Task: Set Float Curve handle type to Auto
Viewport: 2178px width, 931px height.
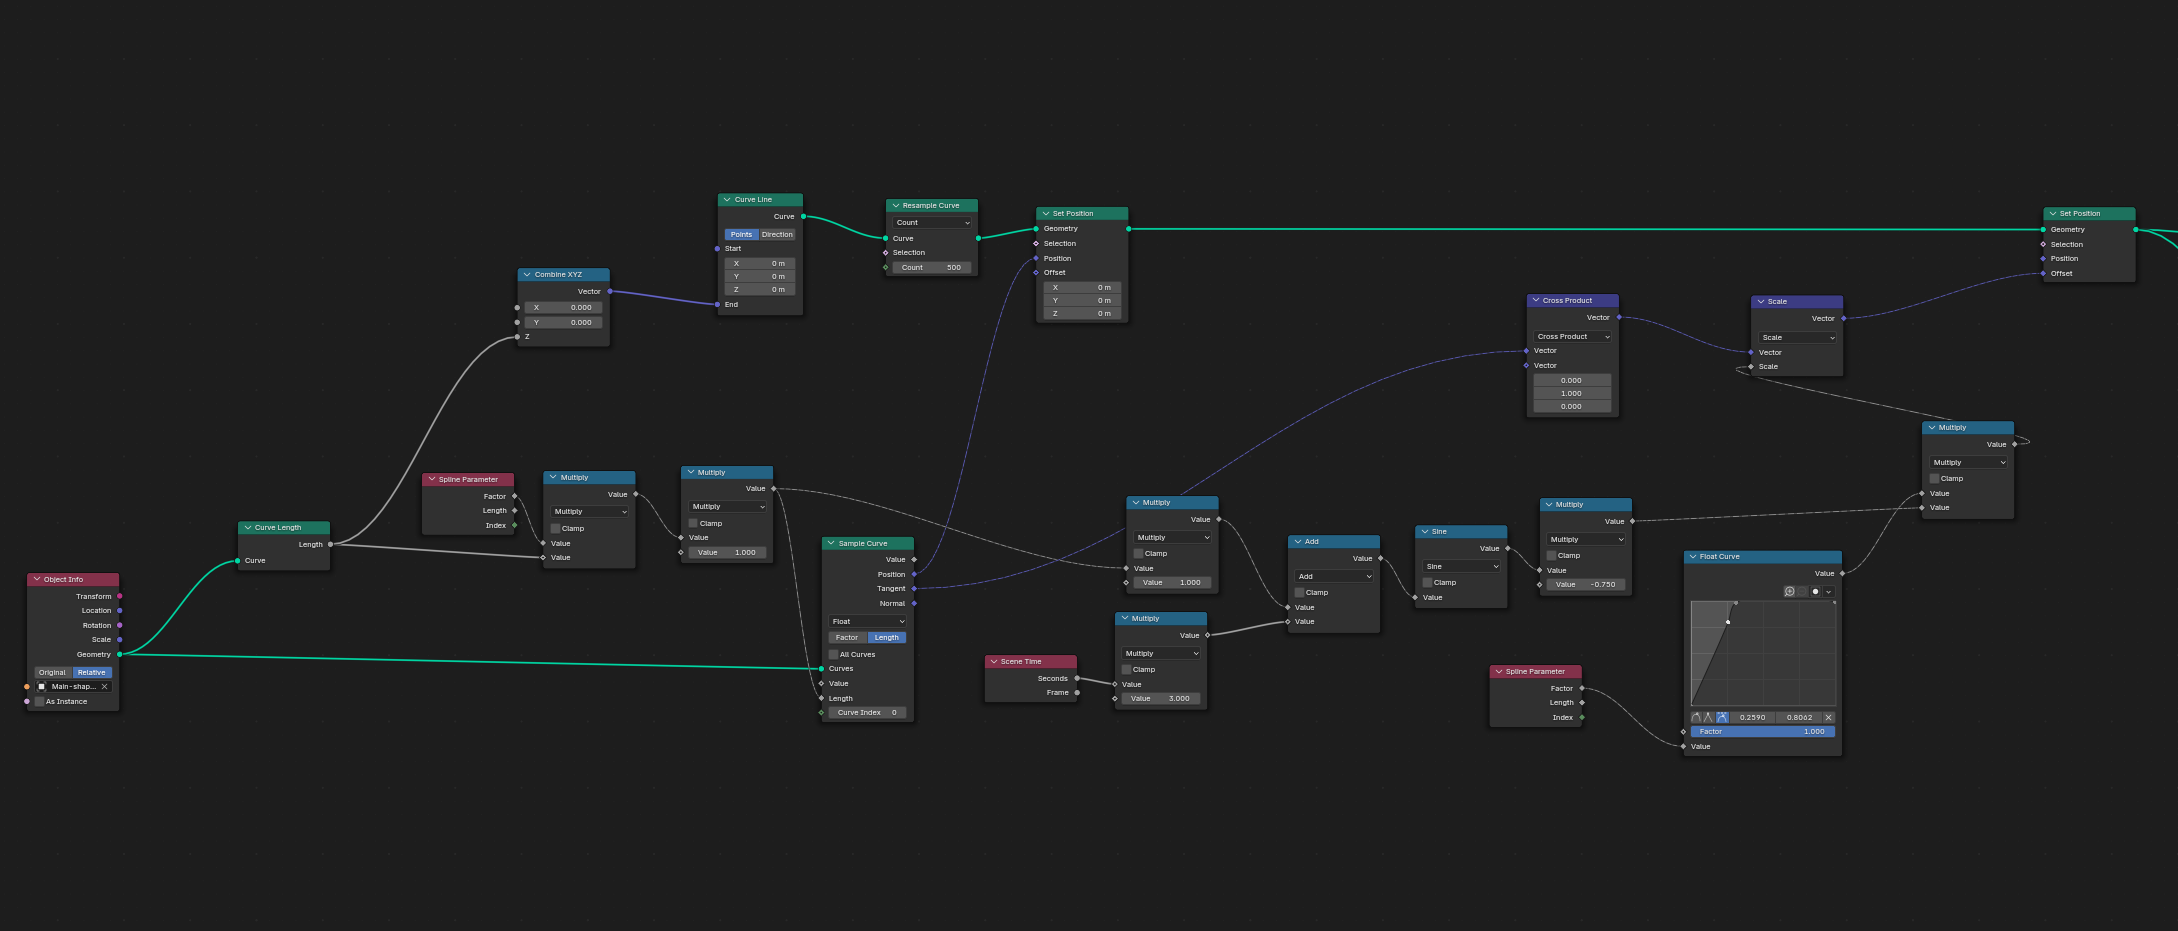Action: click(1696, 717)
